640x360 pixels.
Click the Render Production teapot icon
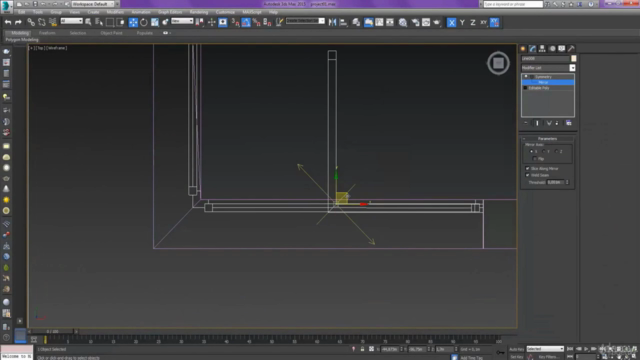pyautogui.click(x=437, y=22)
